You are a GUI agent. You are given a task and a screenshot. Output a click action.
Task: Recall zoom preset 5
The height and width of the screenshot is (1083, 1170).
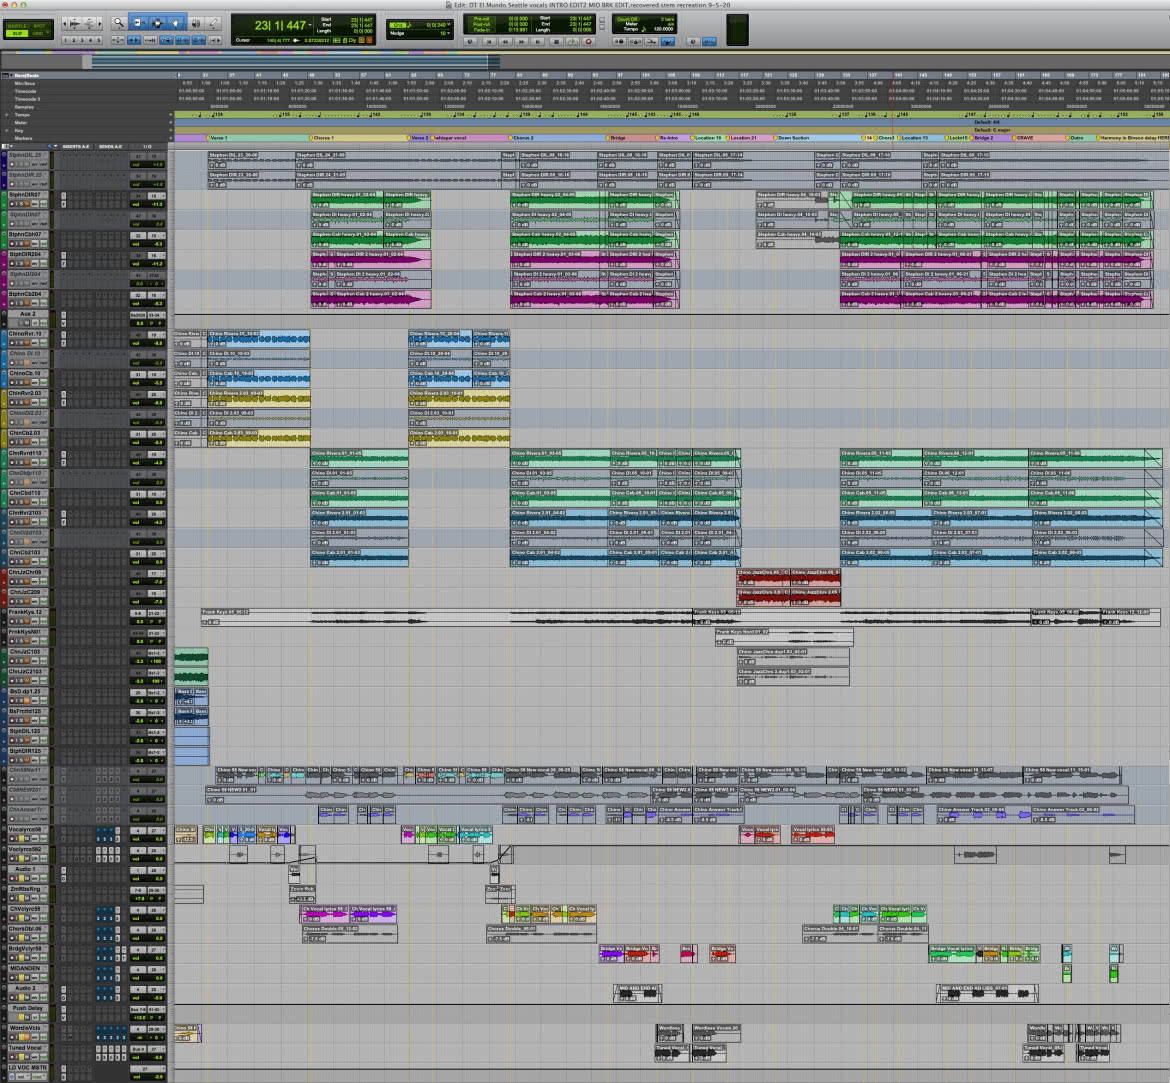tap(98, 40)
